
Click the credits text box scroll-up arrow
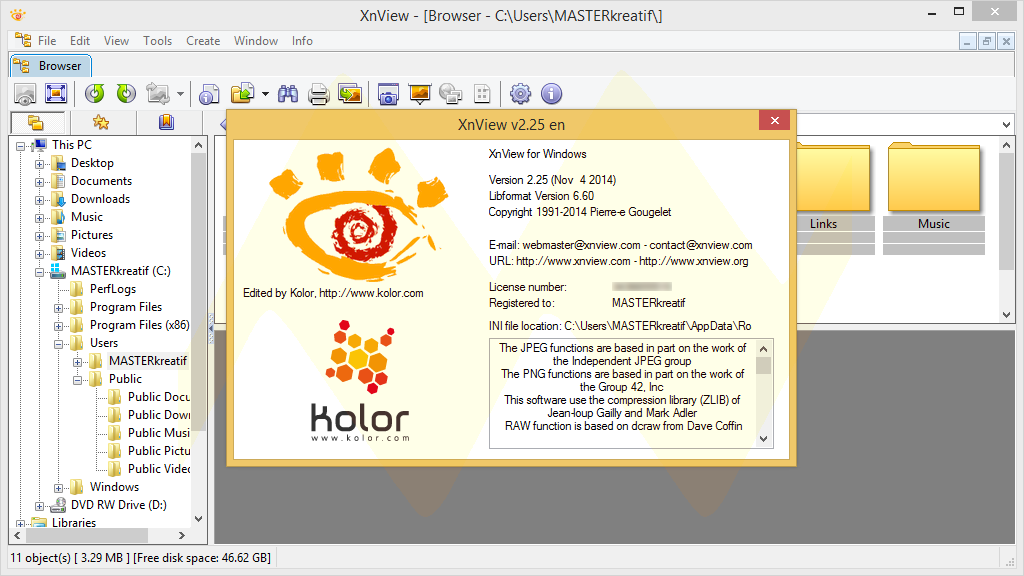point(763,349)
